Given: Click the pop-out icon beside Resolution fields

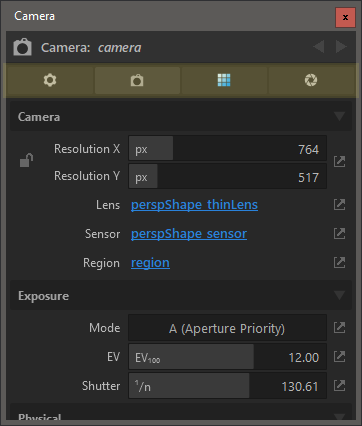Looking at the screenshot, I should coord(339,162).
